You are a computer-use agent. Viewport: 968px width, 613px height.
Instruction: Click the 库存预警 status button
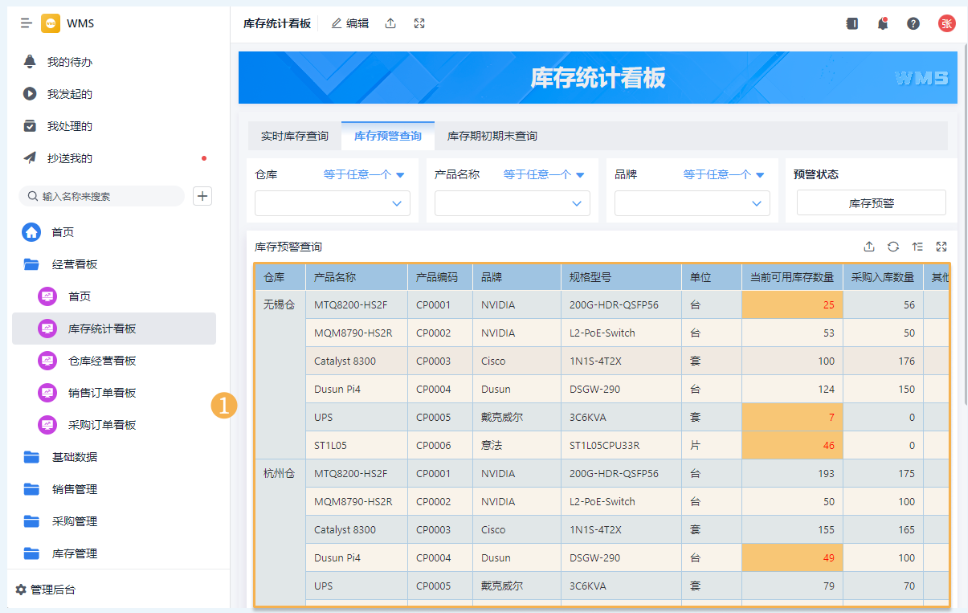[871, 203]
